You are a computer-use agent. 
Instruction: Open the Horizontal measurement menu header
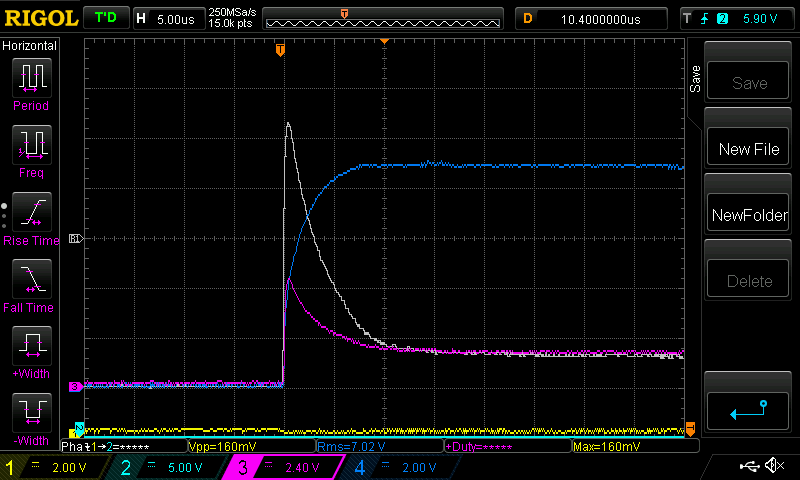[x=30, y=46]
